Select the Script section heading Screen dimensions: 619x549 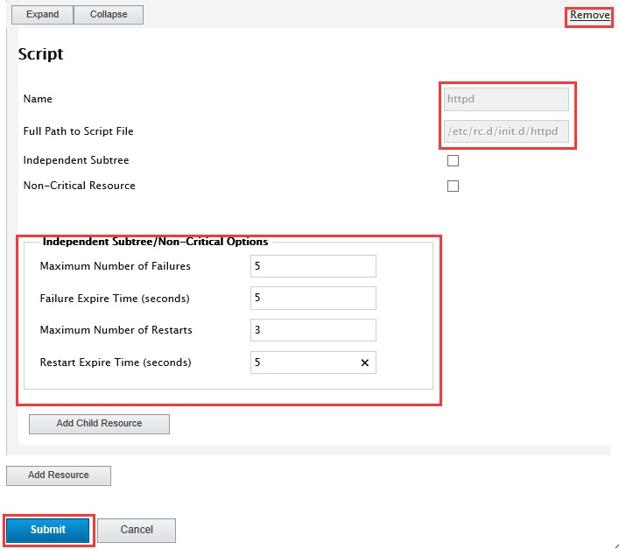pos(40,54)
